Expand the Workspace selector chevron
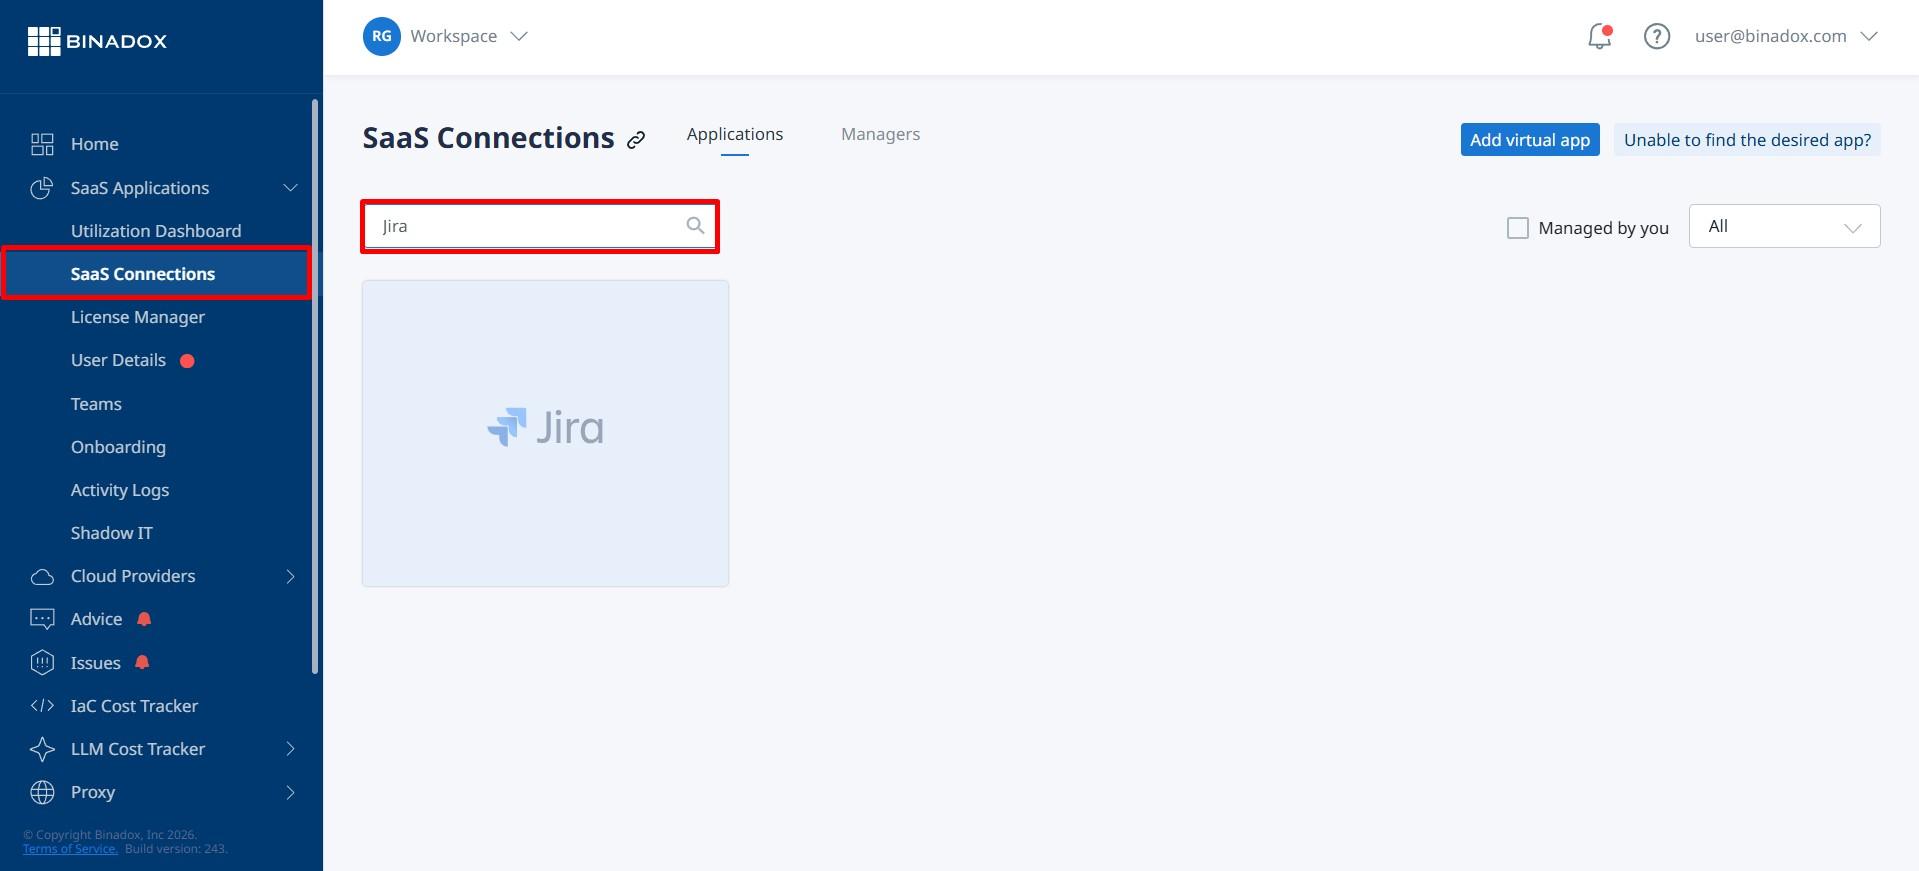Image resolution: width=1919 pixels, height=871 pixels. pyautogui.click(x=518, y=36)
